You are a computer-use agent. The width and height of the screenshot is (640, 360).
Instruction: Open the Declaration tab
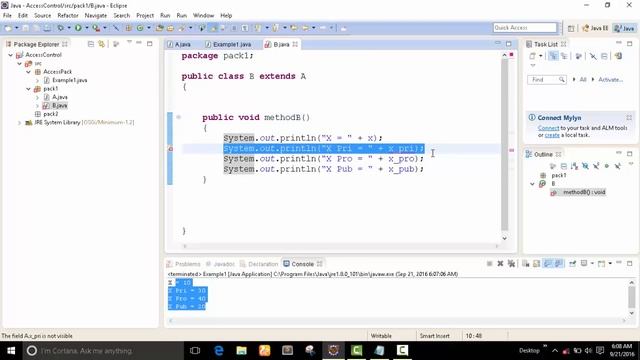259,264
